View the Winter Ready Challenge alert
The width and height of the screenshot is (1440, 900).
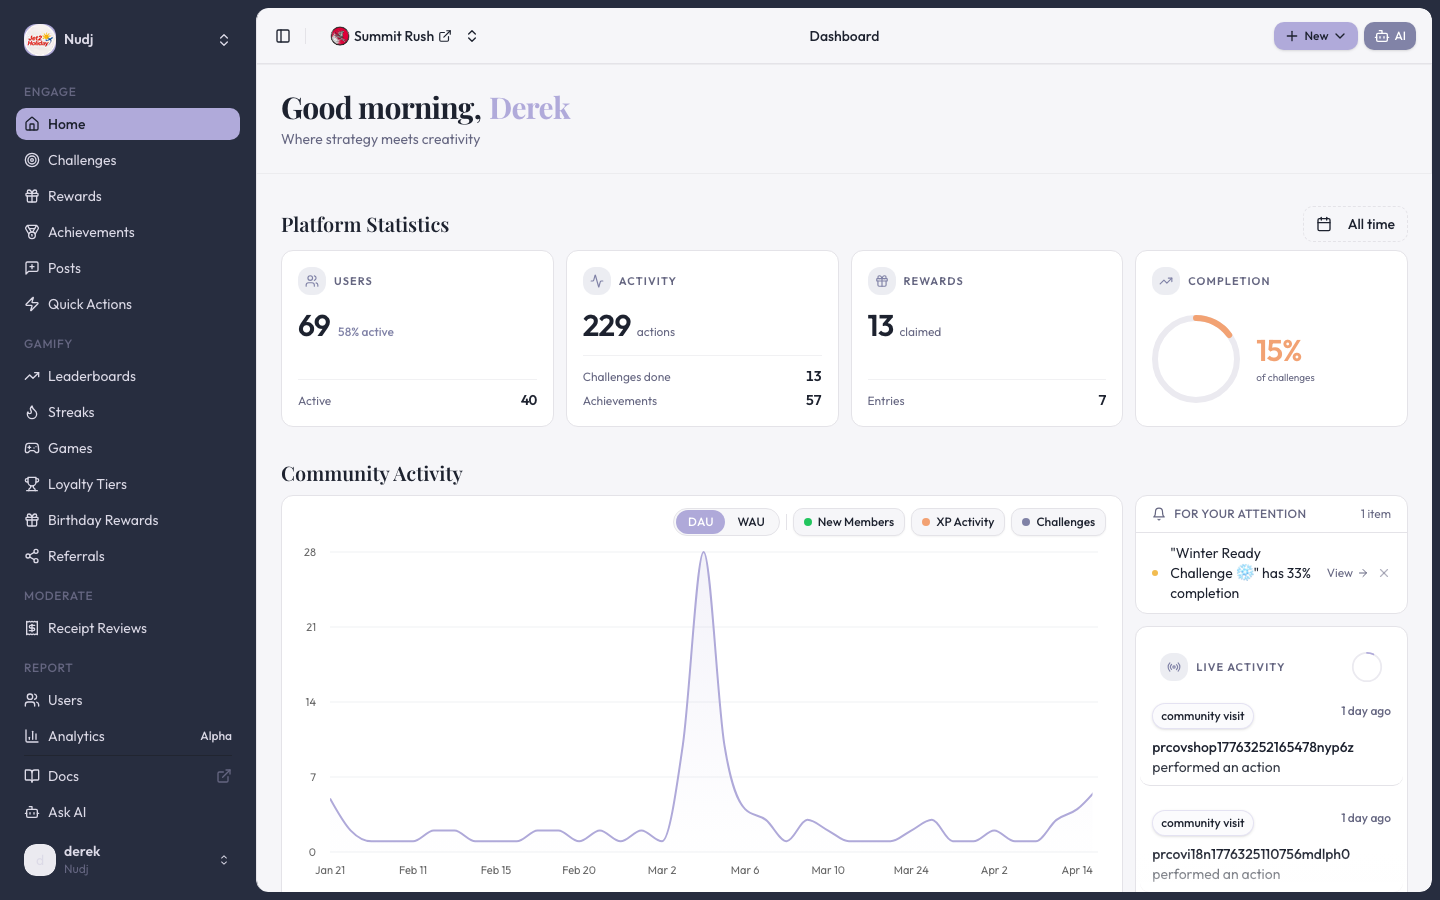[1346, 573]
